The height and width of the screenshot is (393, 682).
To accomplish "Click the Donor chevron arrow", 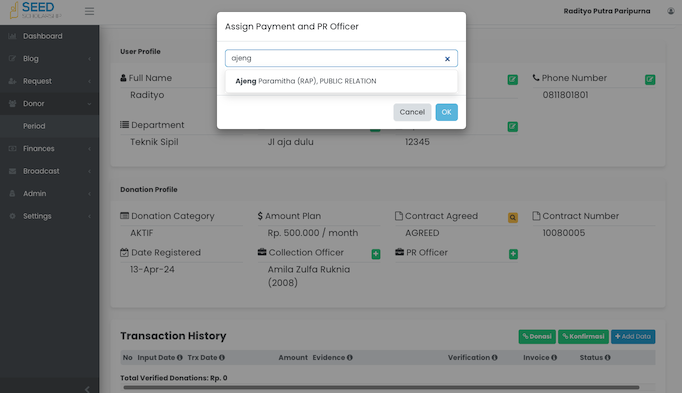I will [x=89, y=104].
